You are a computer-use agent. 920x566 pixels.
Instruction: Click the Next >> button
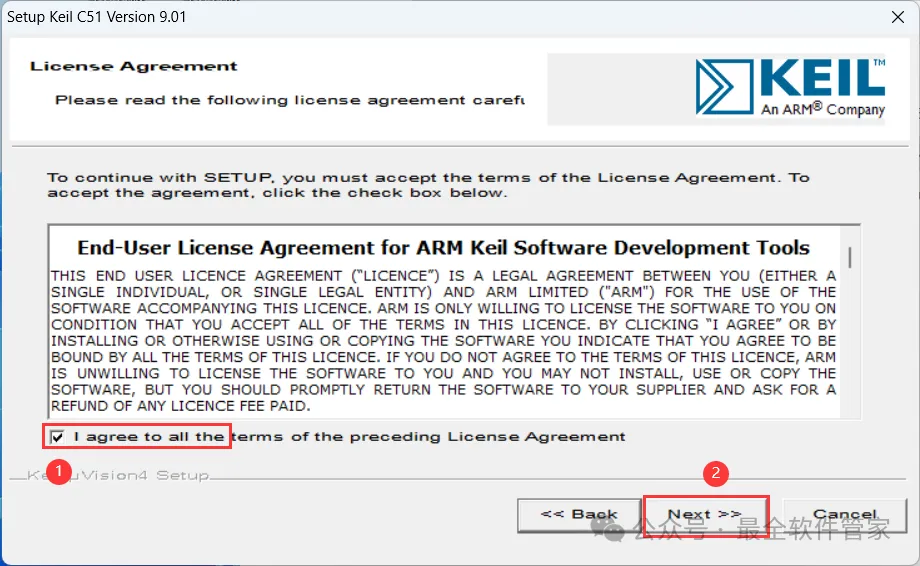coord(706,515)
